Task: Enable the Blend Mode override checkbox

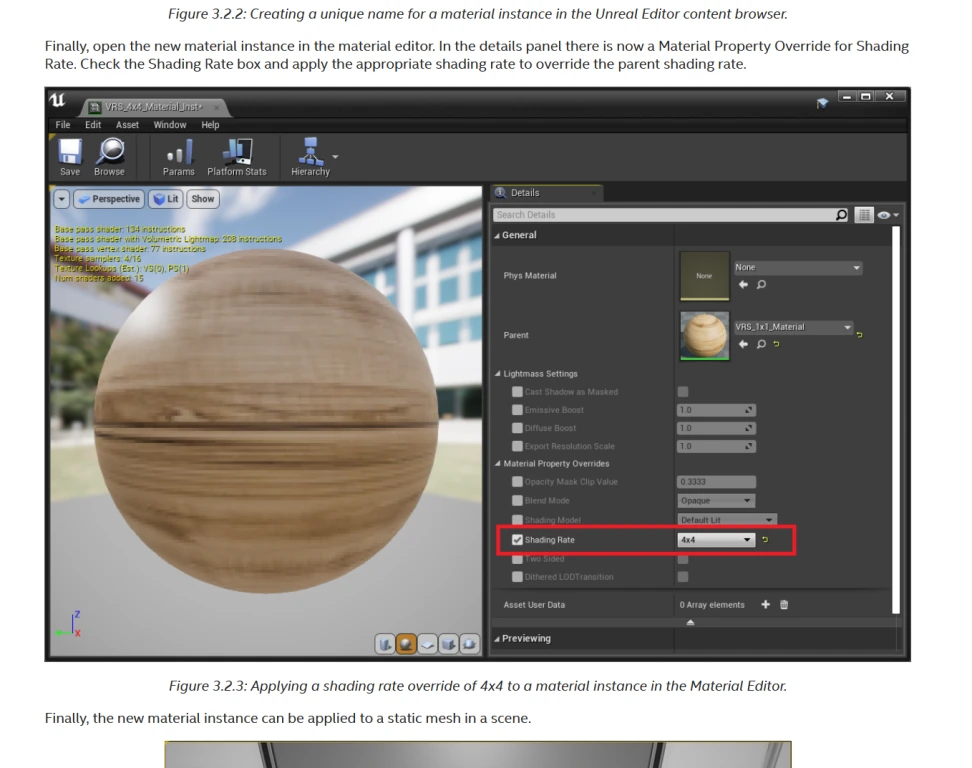Action: click(517, 501)
